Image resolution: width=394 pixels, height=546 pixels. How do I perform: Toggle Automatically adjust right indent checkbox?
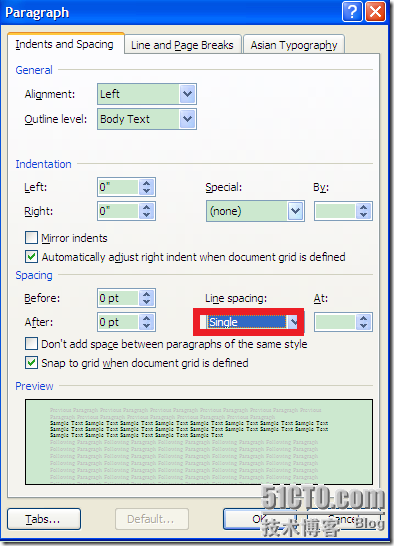31,257
